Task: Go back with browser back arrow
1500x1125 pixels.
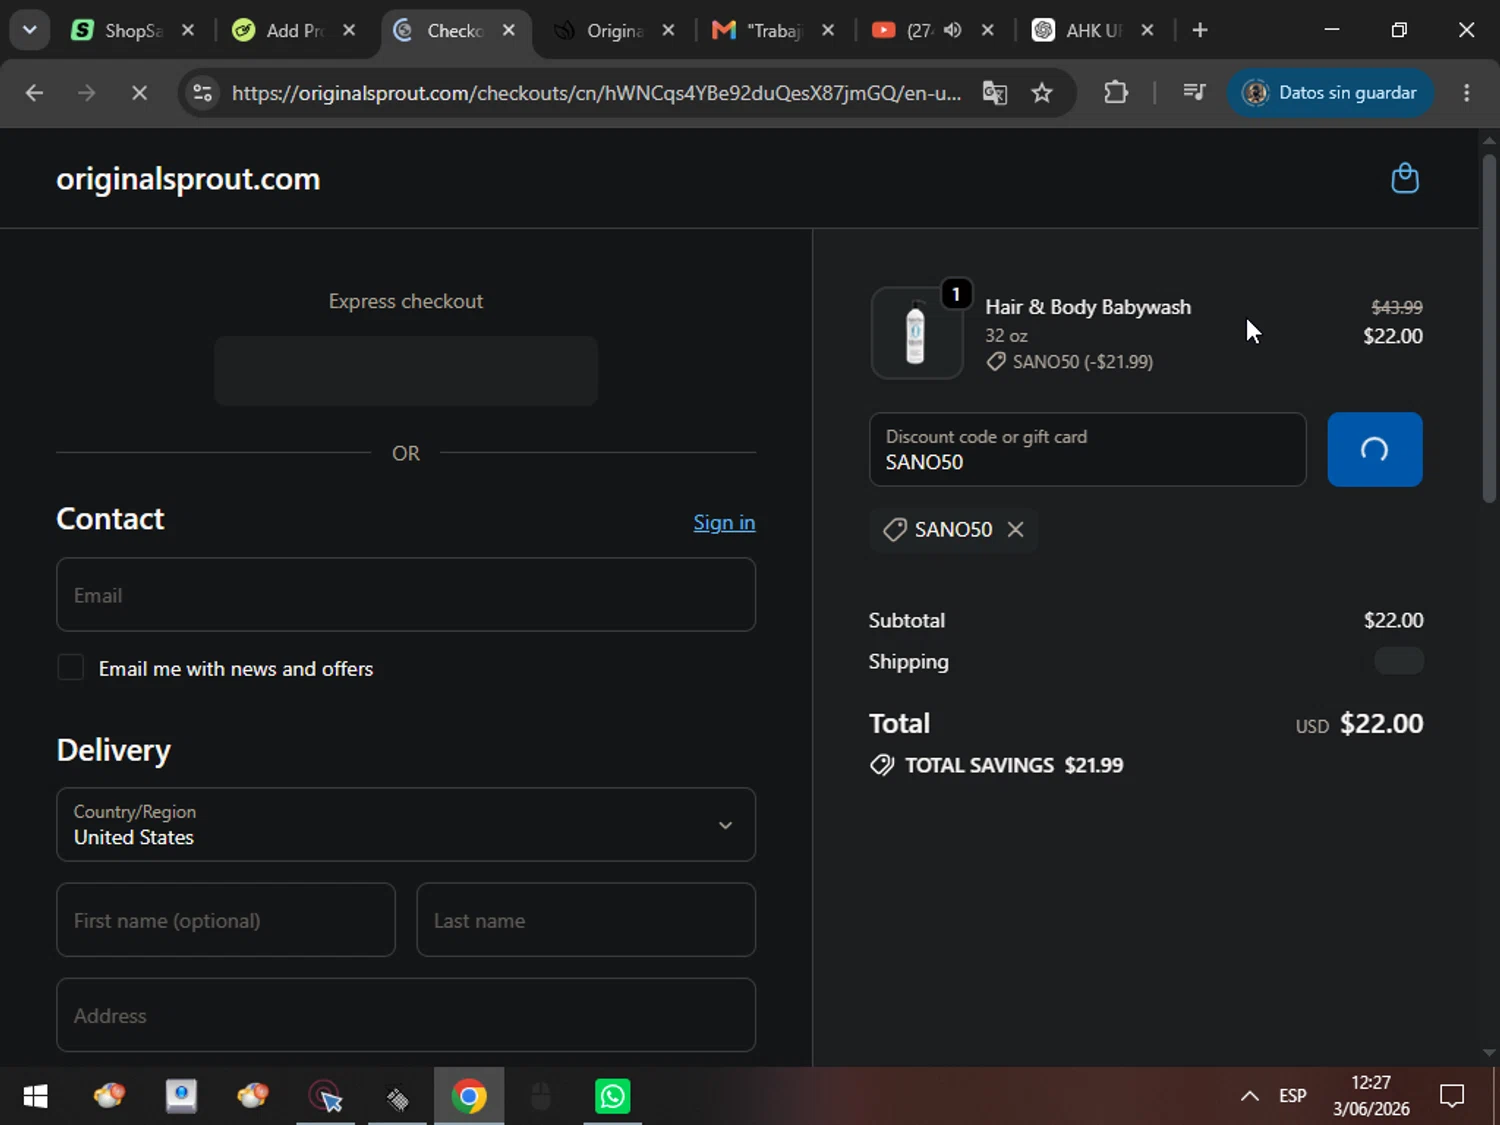Action: click(x=34, y=93)
